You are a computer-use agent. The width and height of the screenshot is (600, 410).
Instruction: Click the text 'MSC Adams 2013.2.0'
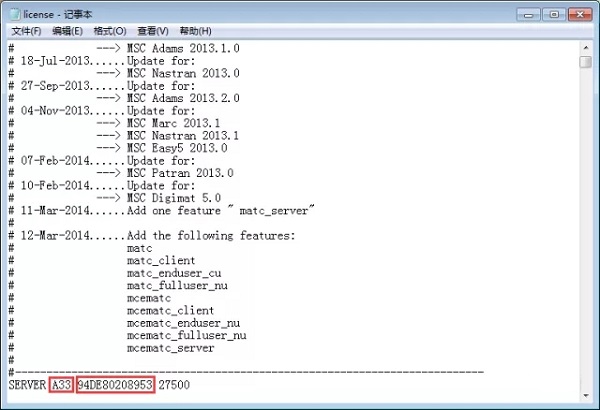point(183,98)
